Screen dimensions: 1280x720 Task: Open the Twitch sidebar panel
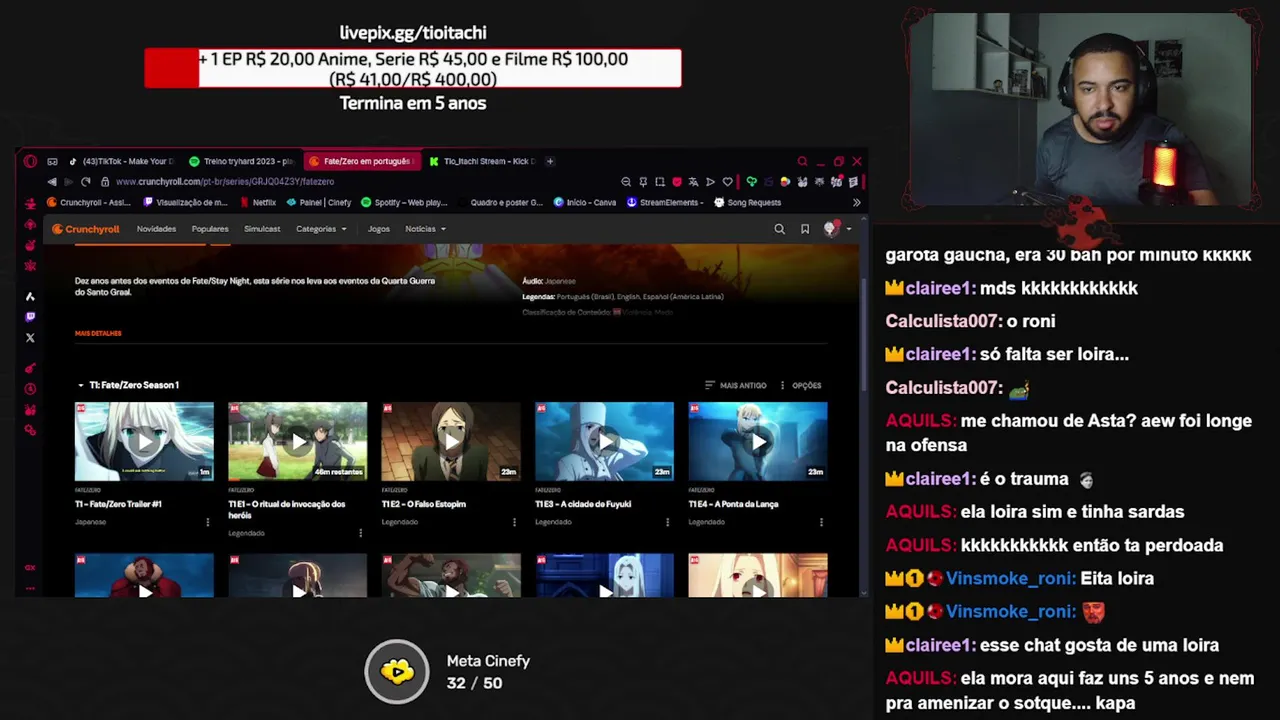[30, 317]
